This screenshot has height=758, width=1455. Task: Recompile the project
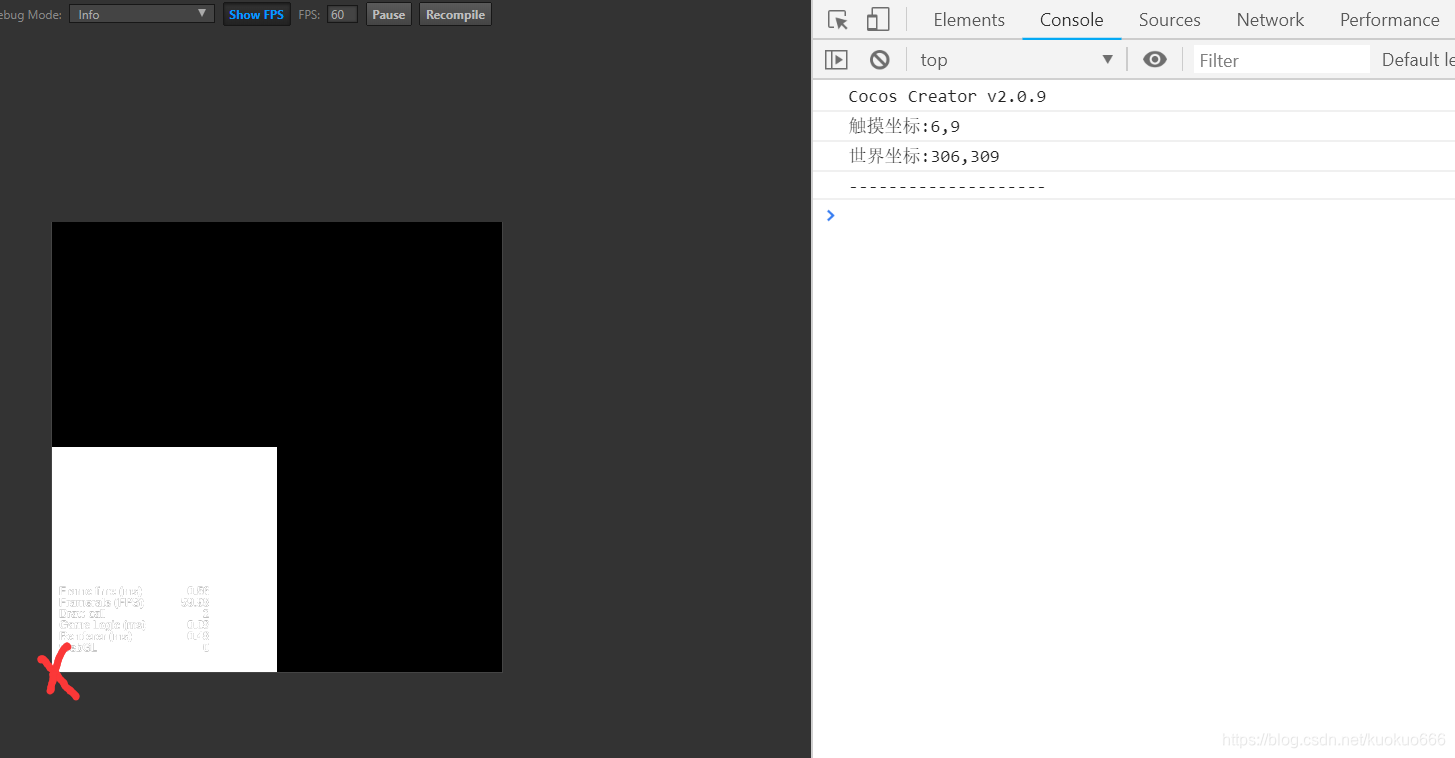point(455,14)
